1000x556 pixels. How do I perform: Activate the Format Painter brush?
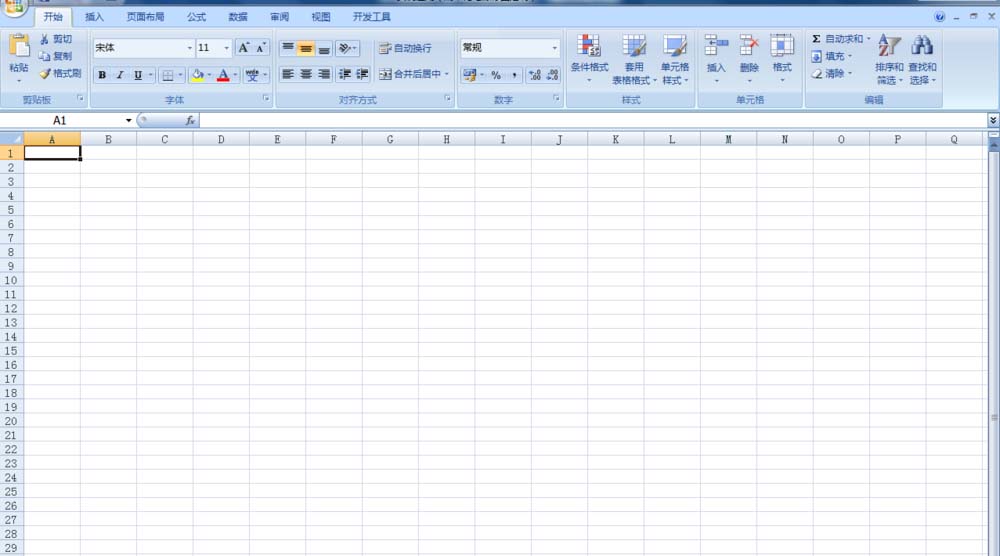point(45,73)
